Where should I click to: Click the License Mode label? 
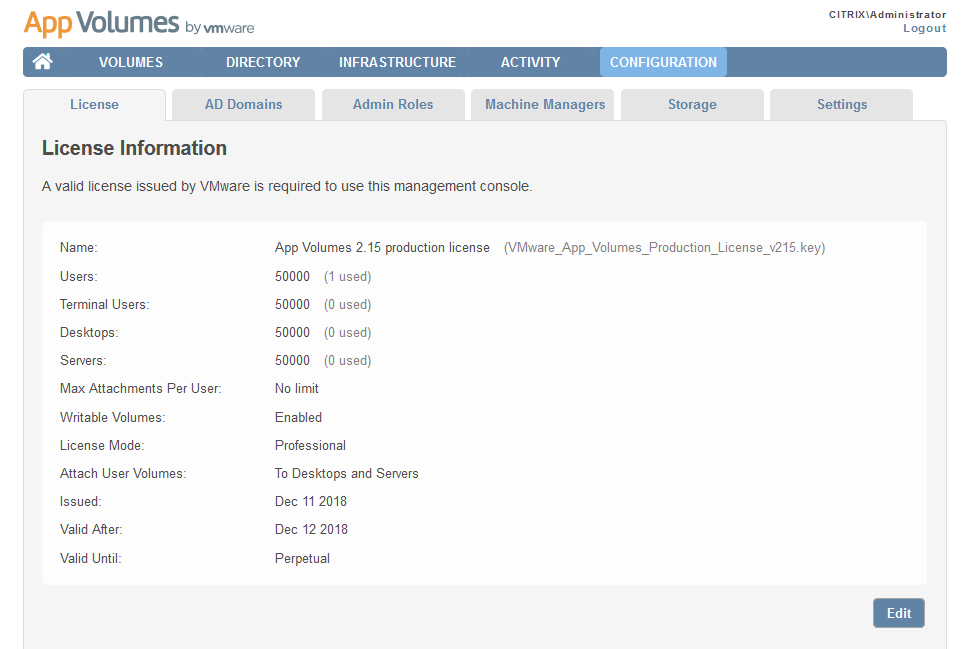point(102,445)
